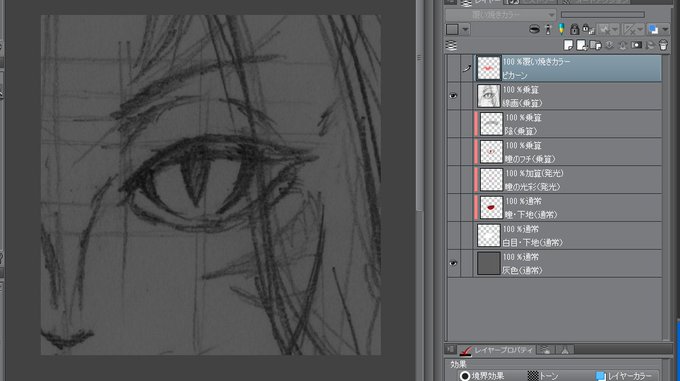Create a new raster layer
680x381 pixels.
(x=568, y=46)
